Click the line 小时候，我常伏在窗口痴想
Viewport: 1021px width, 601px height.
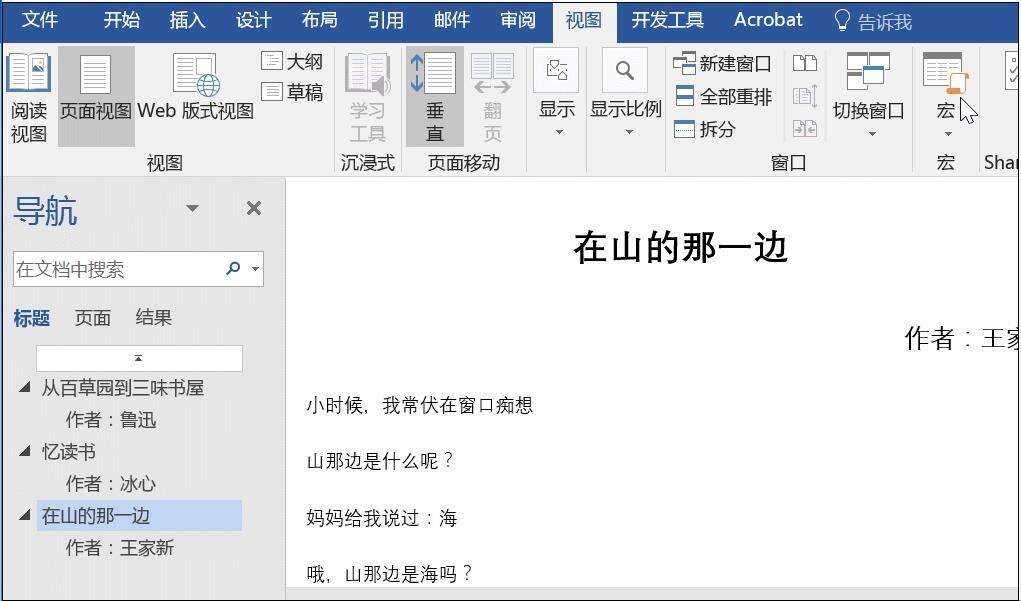[419, 406]
